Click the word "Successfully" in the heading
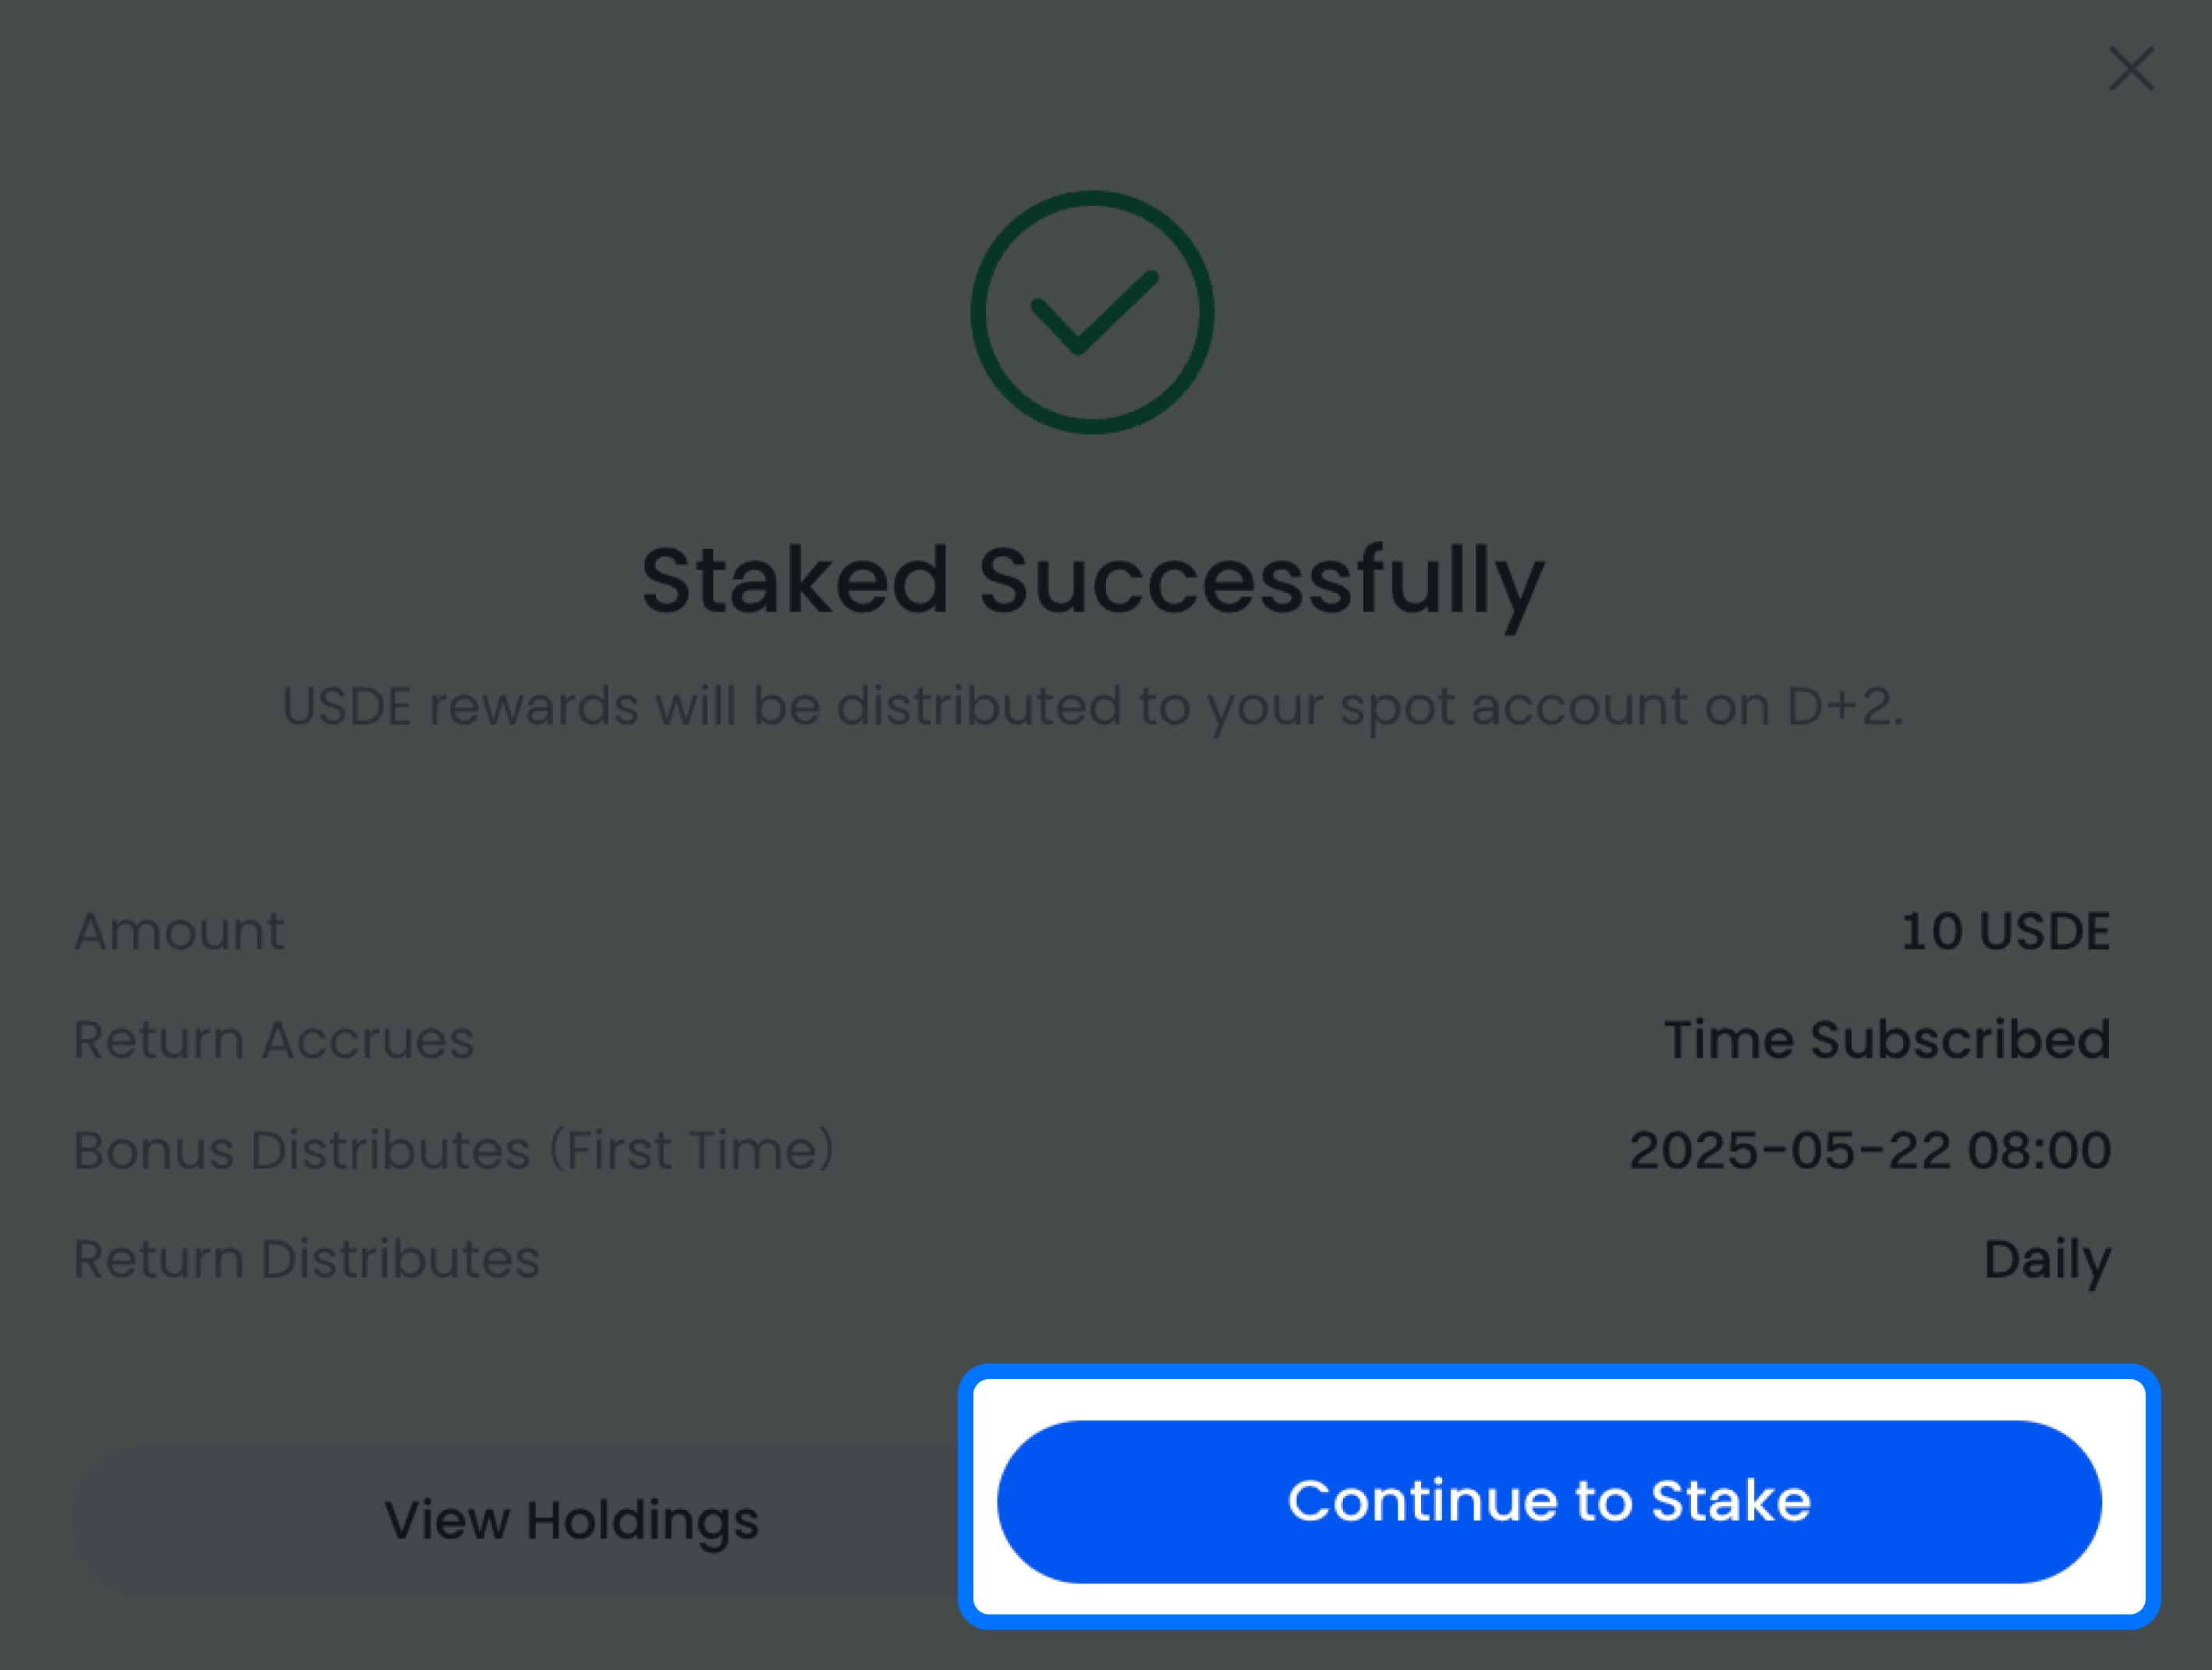 [x=1262, y=581]
